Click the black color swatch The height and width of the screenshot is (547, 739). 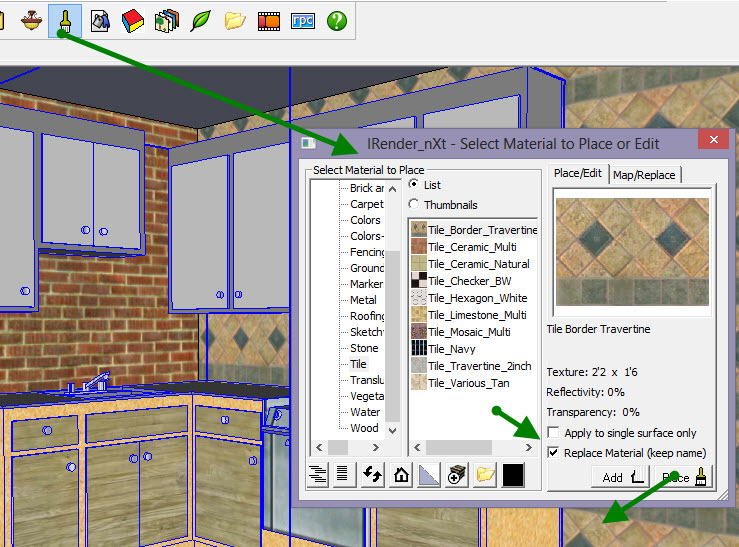[x=514, y=475]
